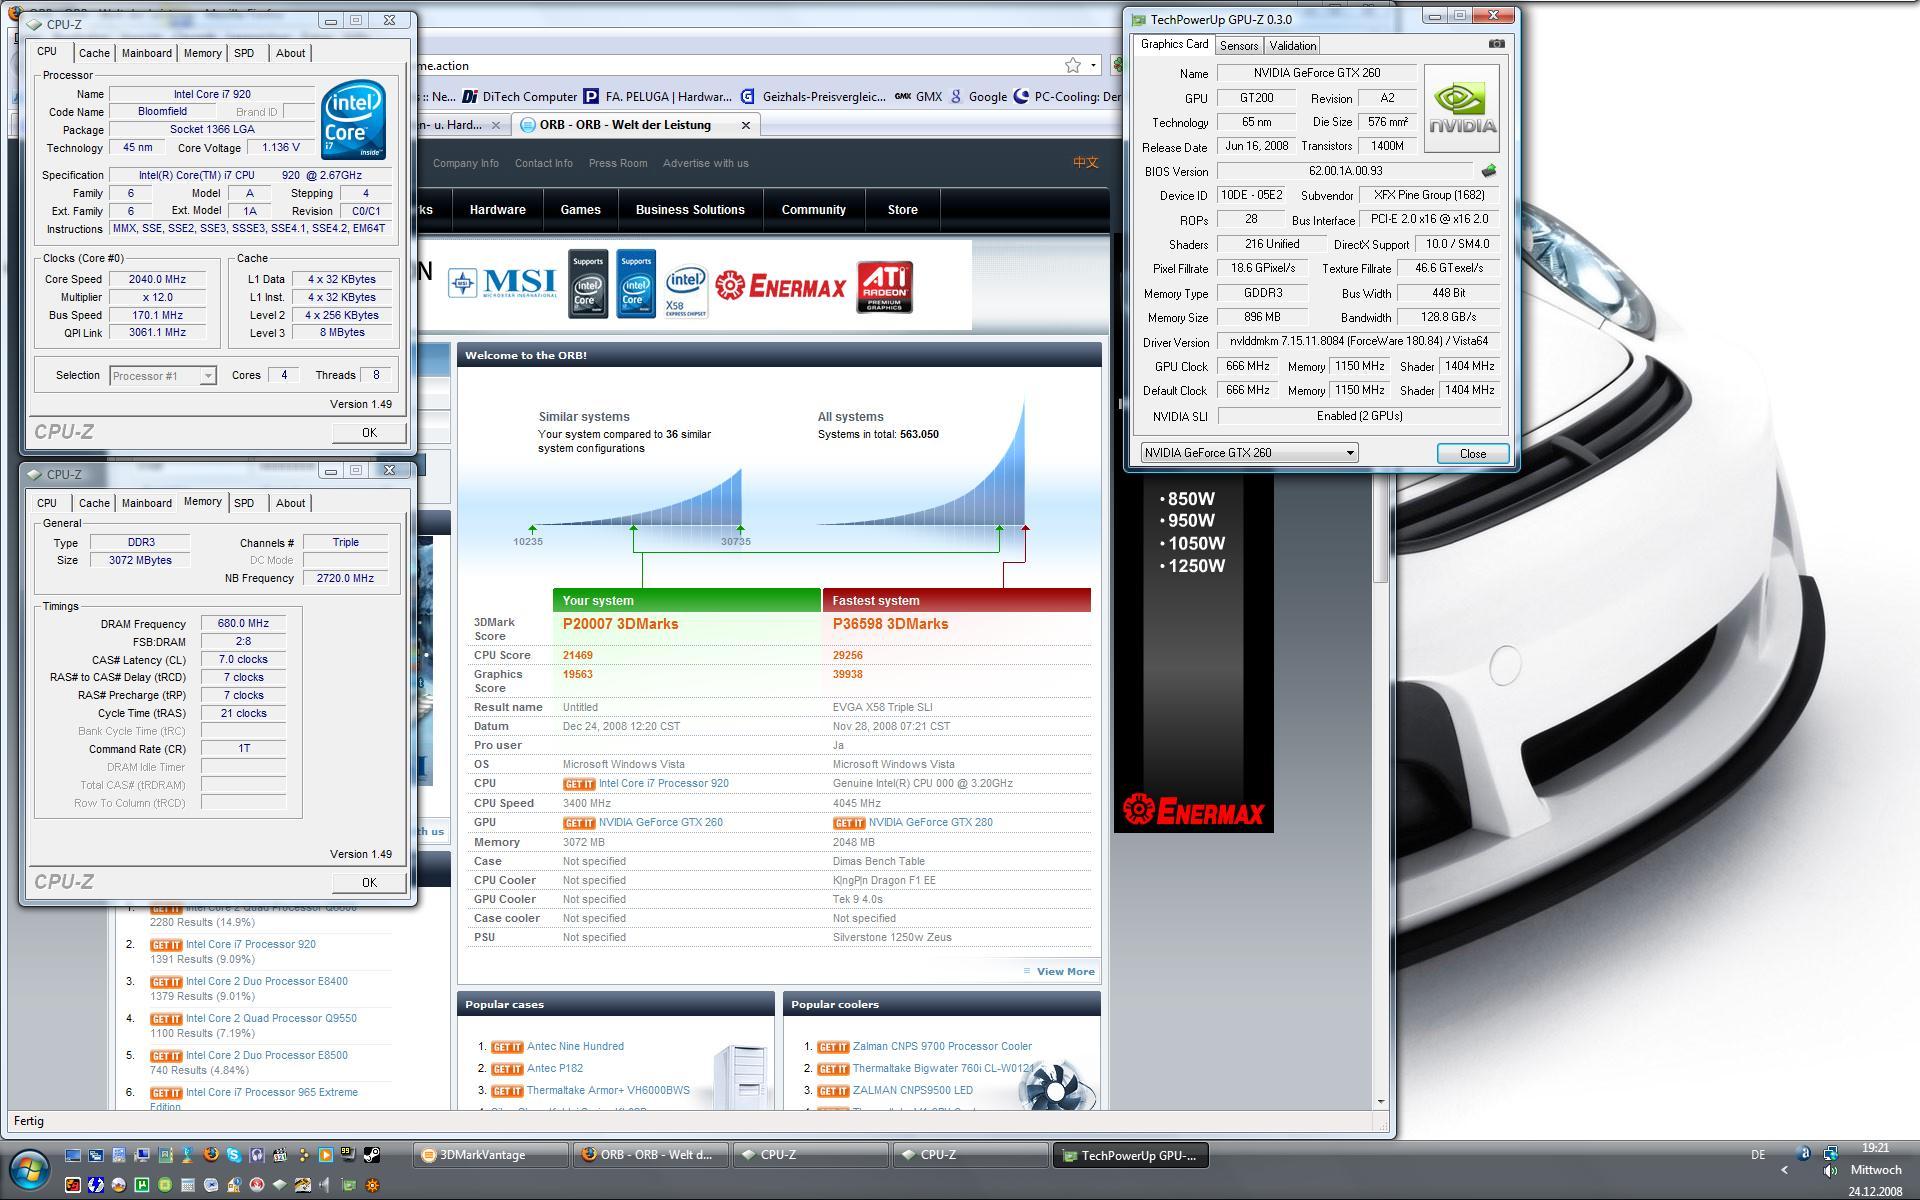Image resolution: width=1920 pixels, height=1200 pixels.
Task: Click OK in the top CPU-Z window
Action: (369, 432)
